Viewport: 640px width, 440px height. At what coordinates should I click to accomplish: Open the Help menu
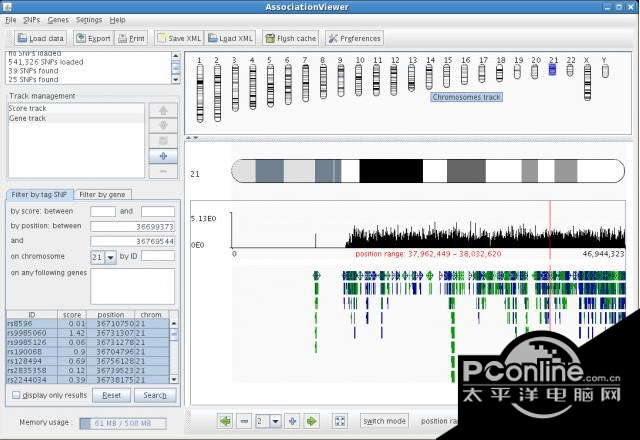pos(118,20)
